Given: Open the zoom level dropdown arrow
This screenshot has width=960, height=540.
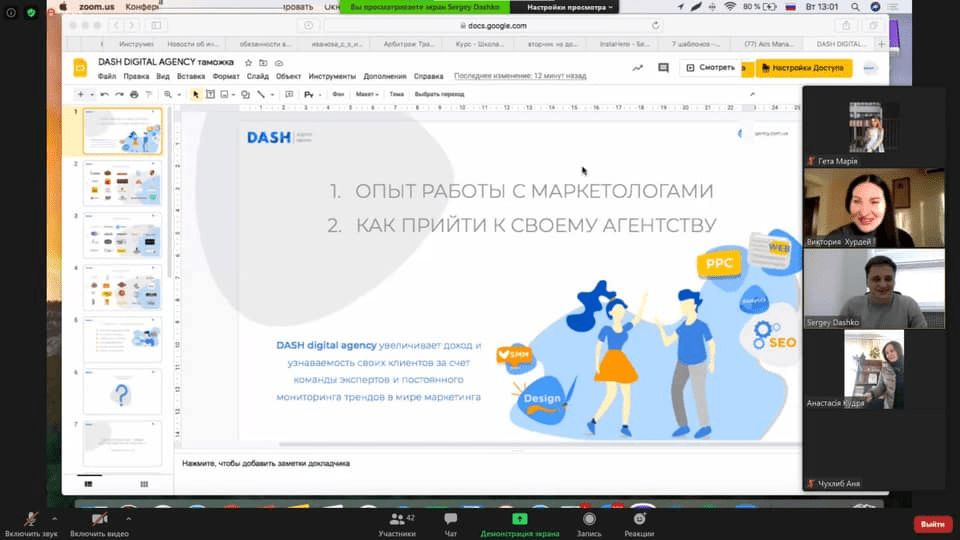Looking at the screenshot, I should [x=179, y=95].
